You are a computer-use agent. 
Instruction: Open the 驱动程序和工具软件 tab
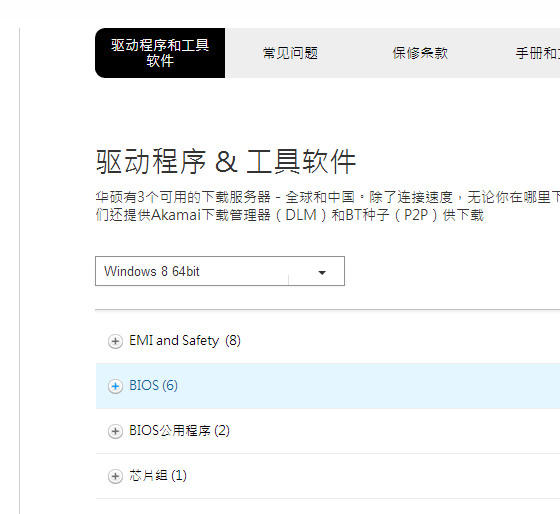tap(160, 53)
